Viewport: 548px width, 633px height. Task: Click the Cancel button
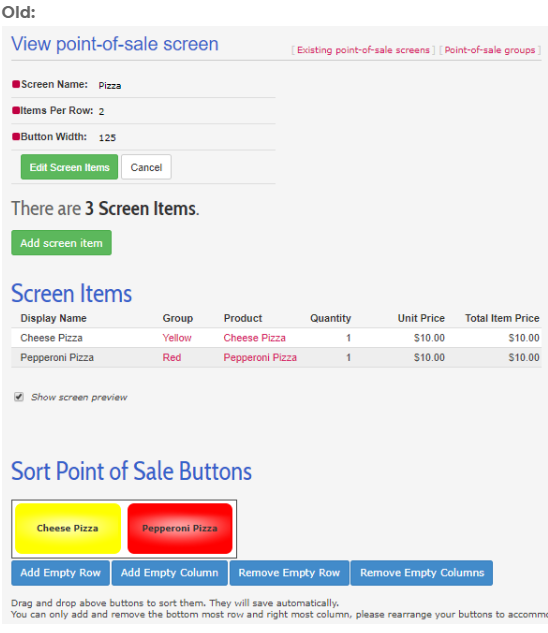click(x=146, y=167)
